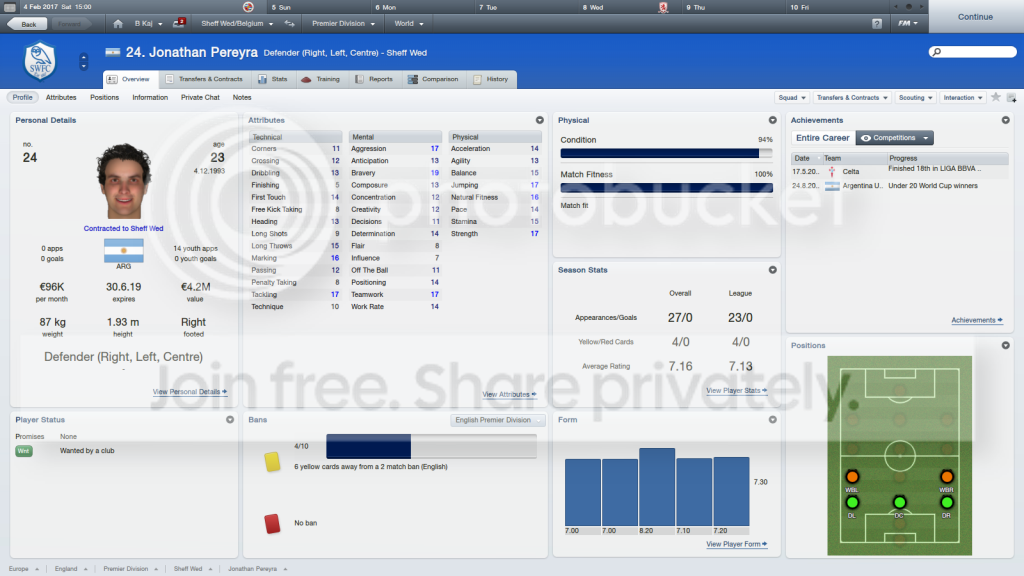Select the DL position marker on the pitch
1024x576 pixels.
(852, 502)
